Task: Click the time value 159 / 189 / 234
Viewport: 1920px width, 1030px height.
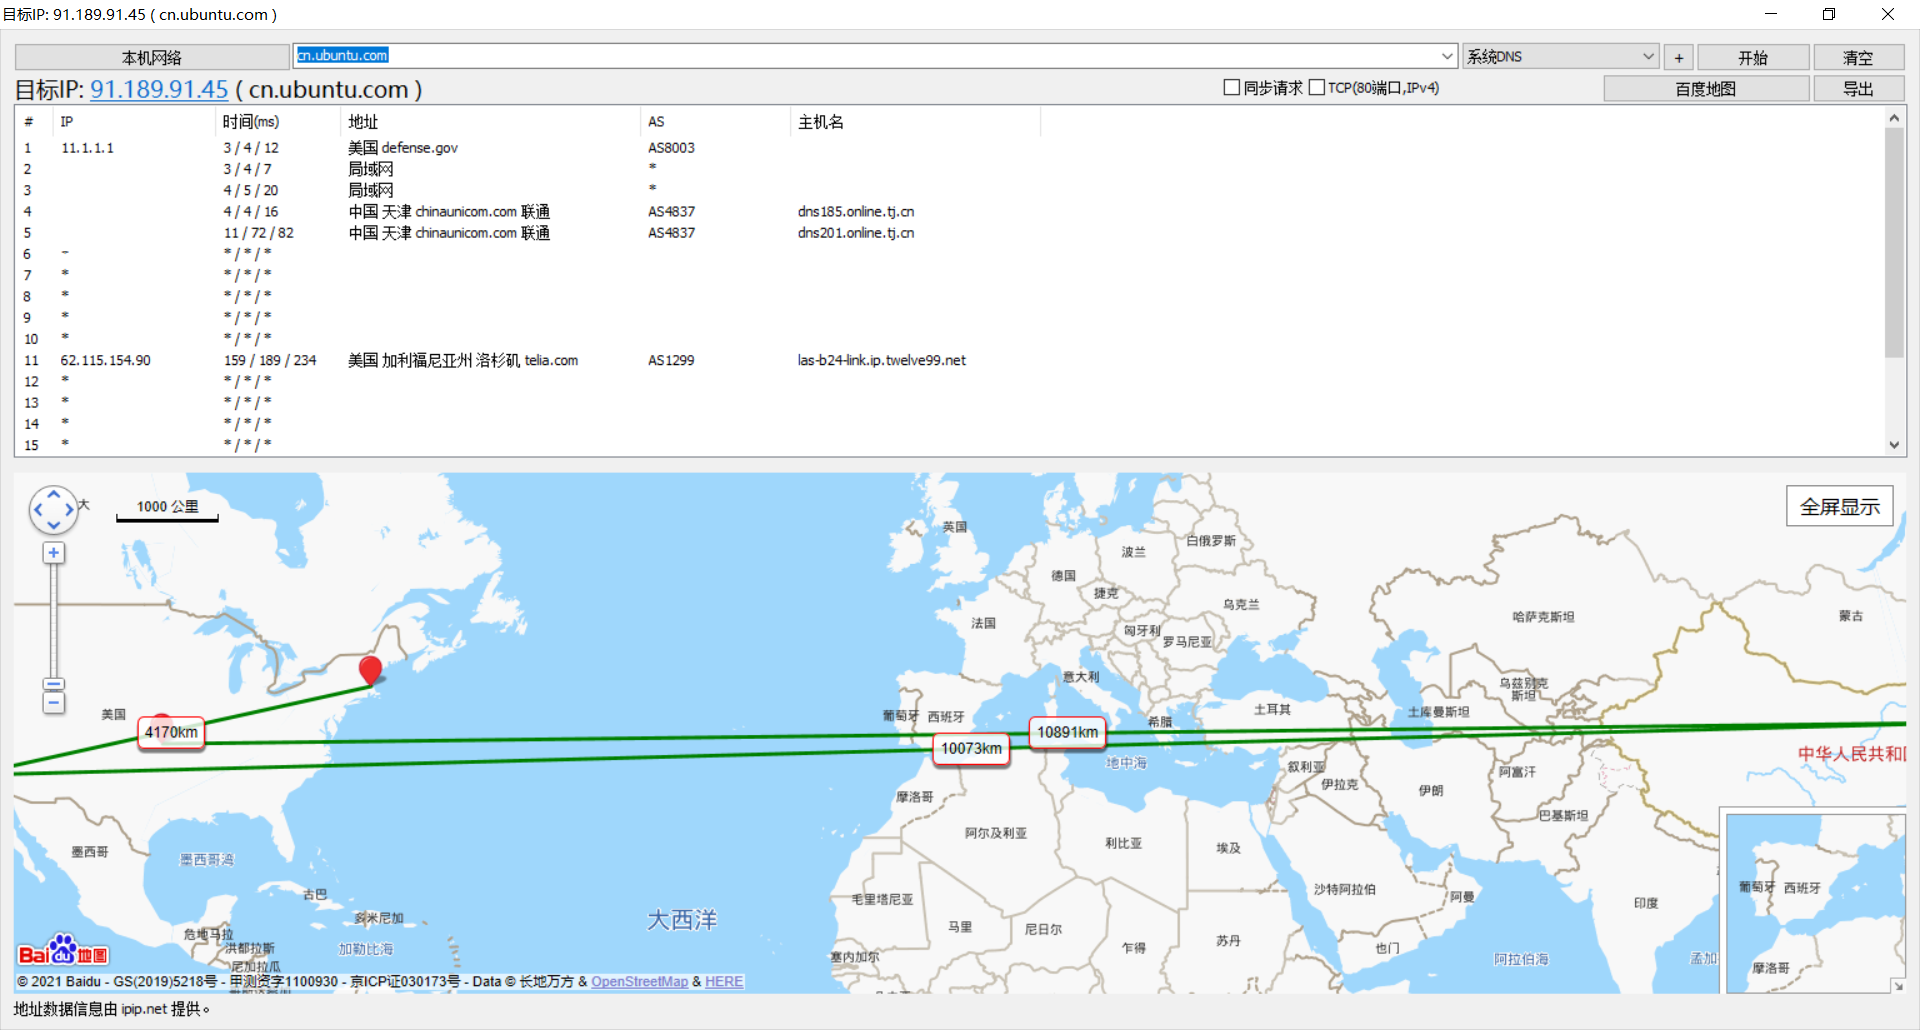Action: pos(270,361)
